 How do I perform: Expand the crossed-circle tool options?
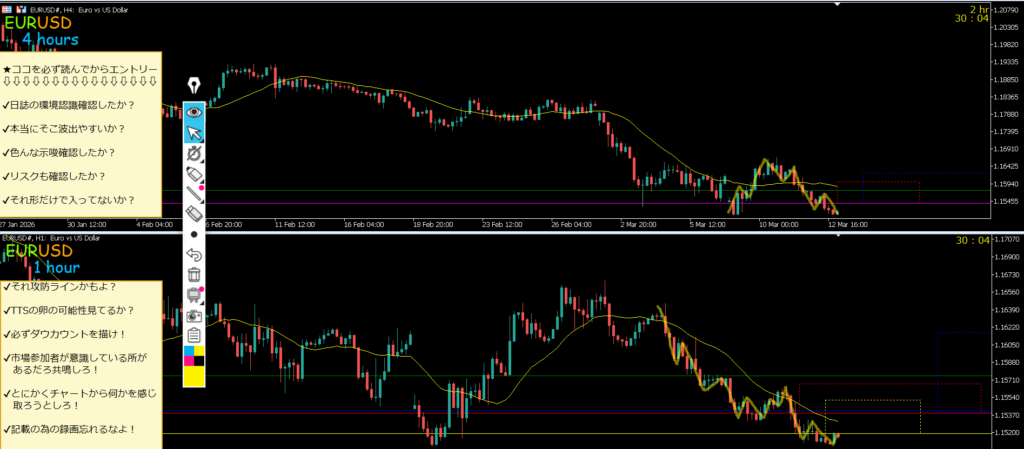(x=194, y=153)
